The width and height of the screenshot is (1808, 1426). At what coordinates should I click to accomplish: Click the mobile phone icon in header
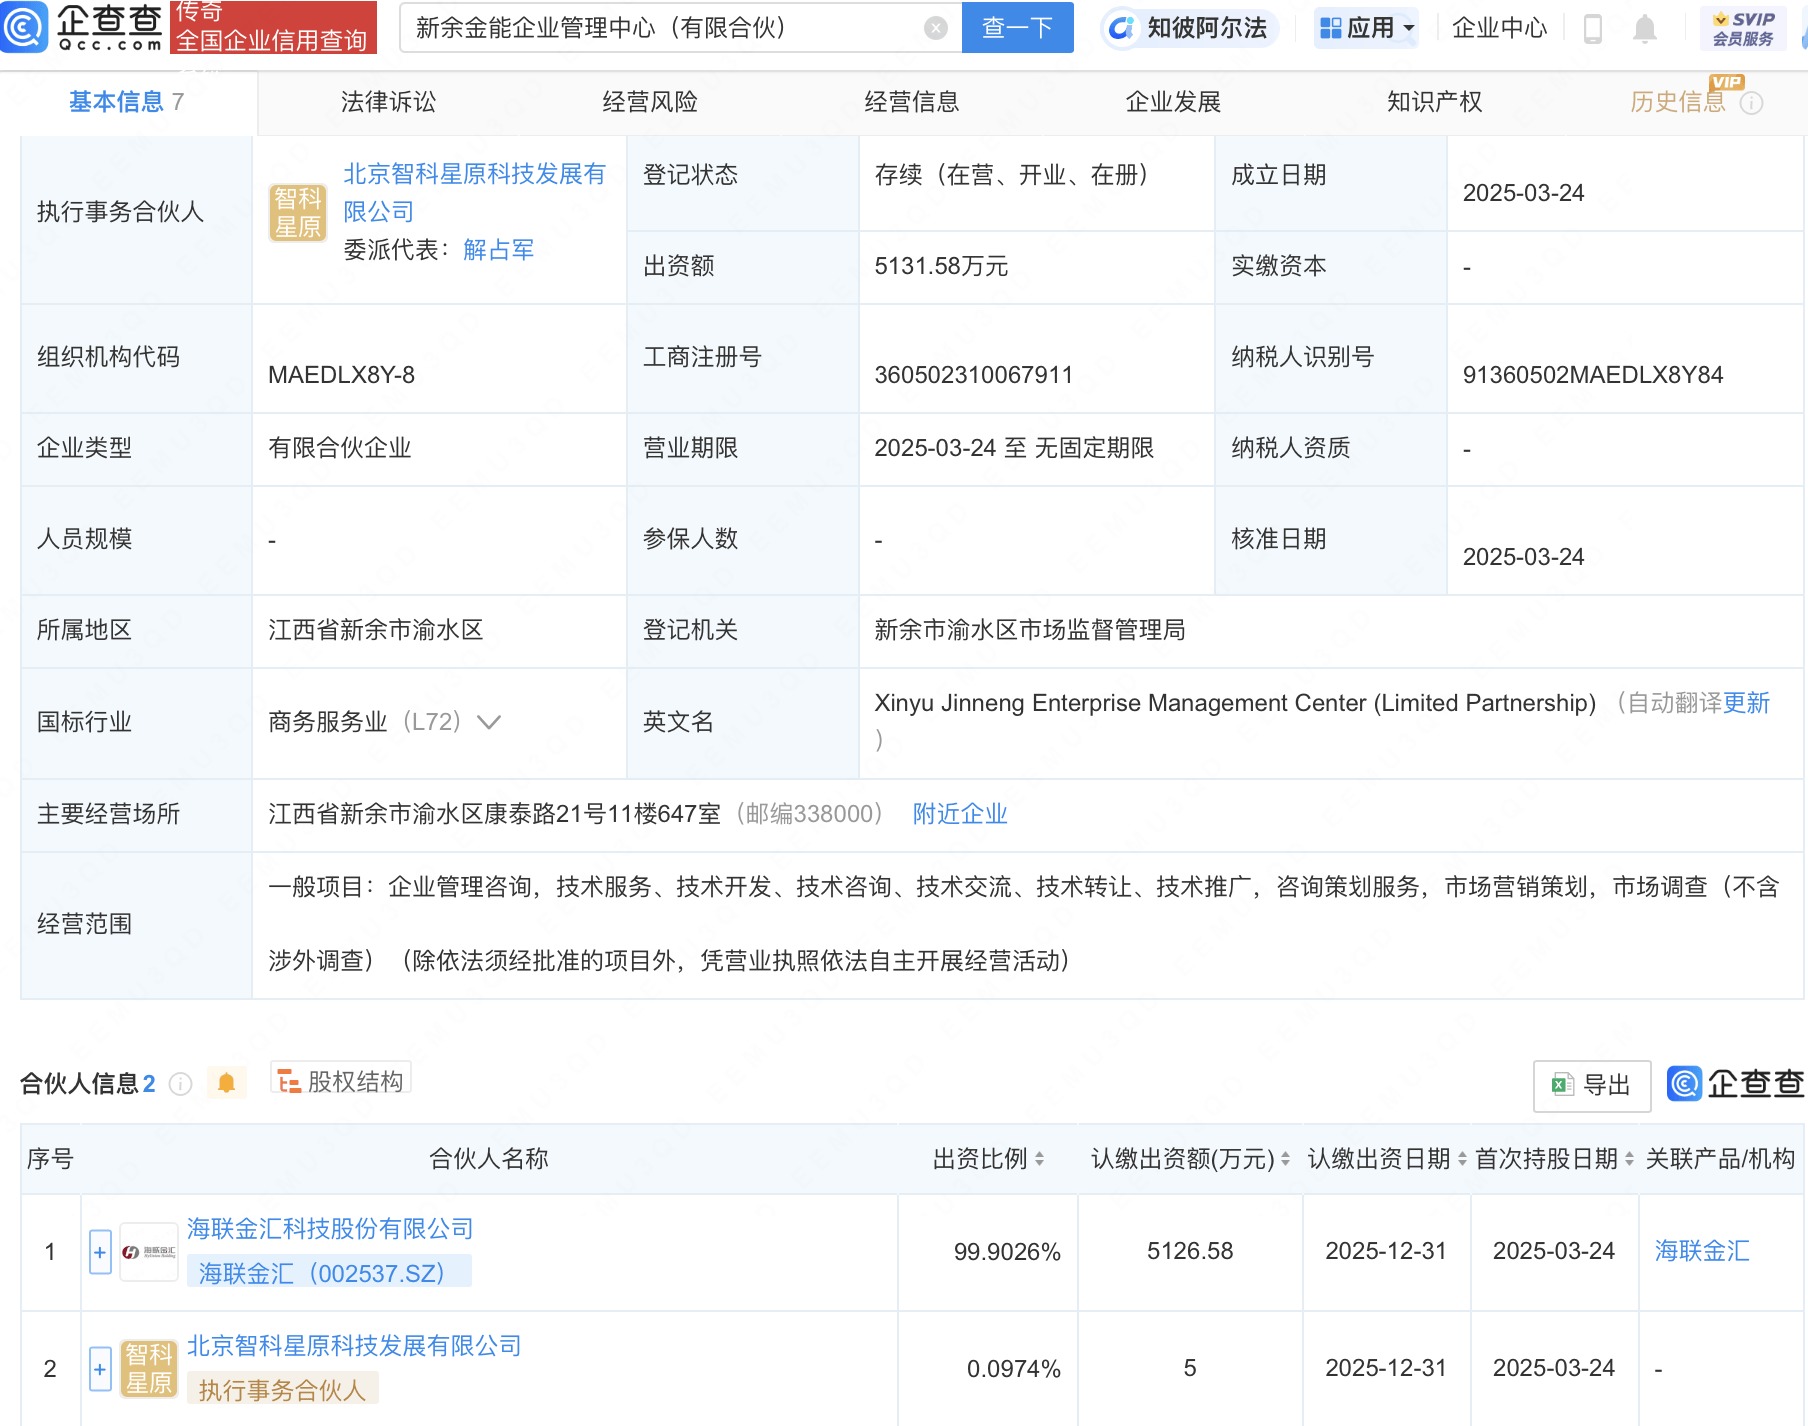pyautogui.click(x=1593, y=28)
